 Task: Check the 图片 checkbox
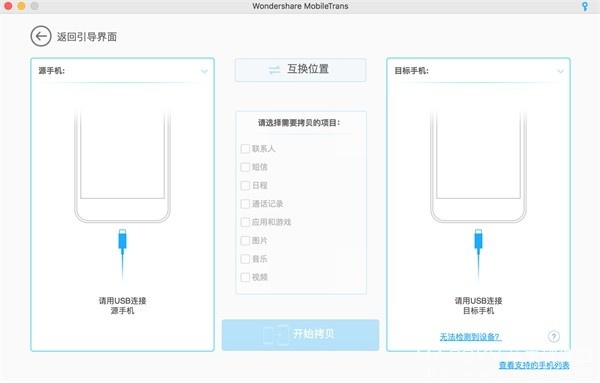point(245,240)
